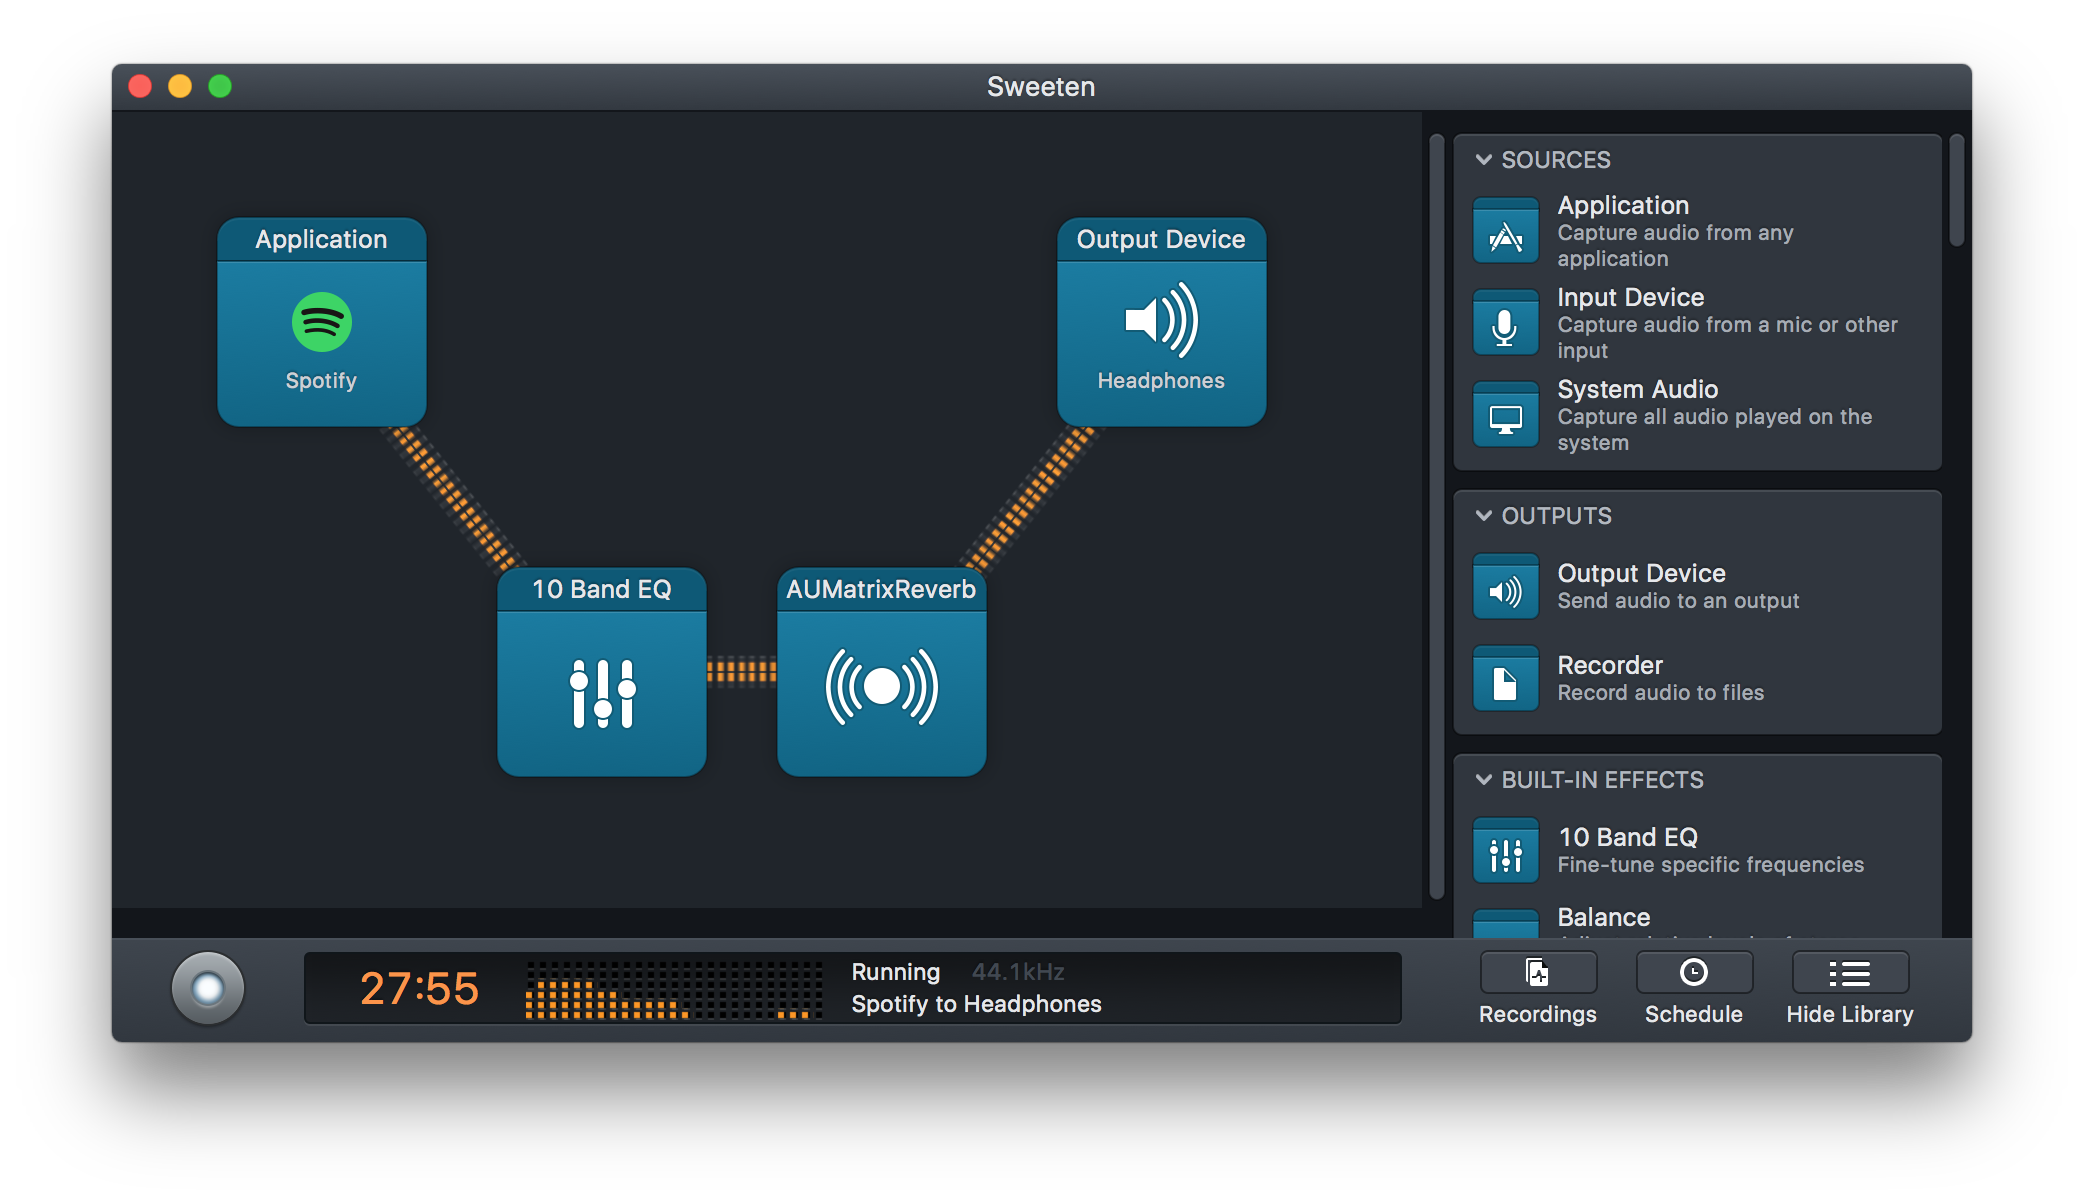Click the Running status text

click(896, 972)
